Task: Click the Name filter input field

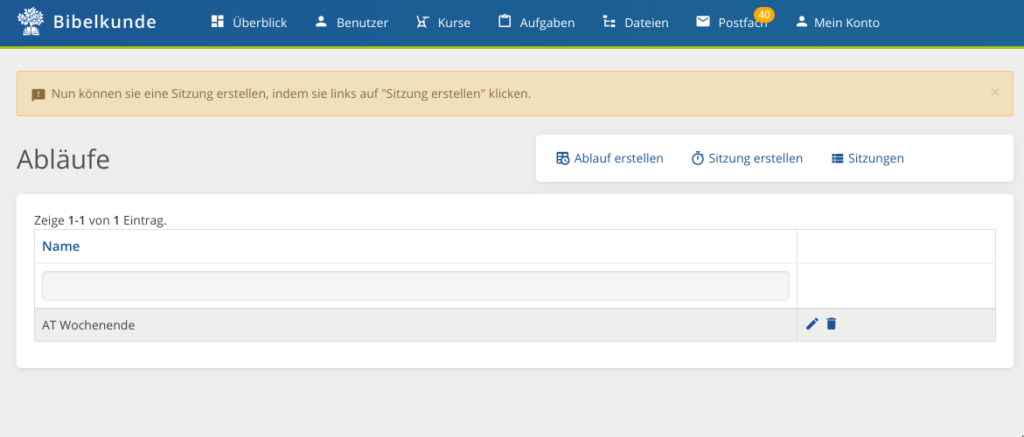Action: [415, 286]
